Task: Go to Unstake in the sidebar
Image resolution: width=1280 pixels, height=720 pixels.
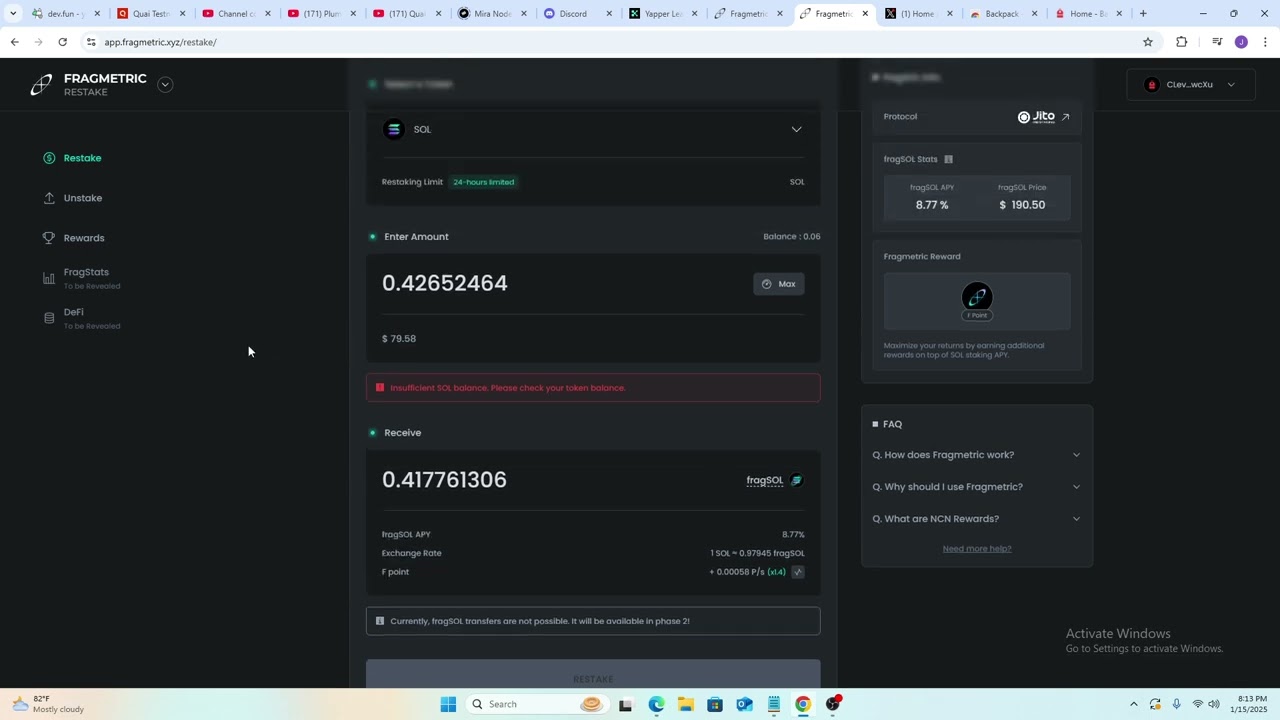Action: 83,198
